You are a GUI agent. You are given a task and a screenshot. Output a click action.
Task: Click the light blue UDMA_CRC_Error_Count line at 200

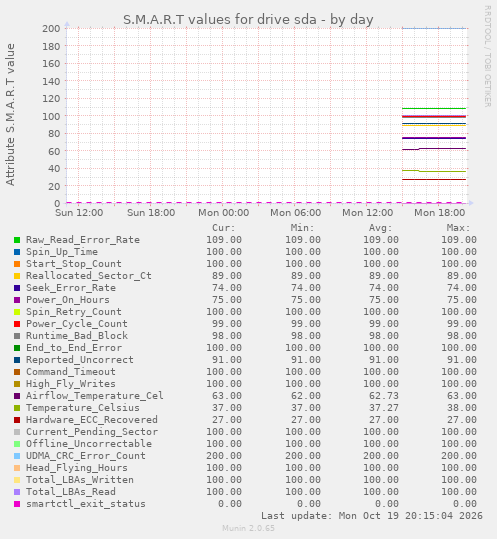click(x=434, y=29)
